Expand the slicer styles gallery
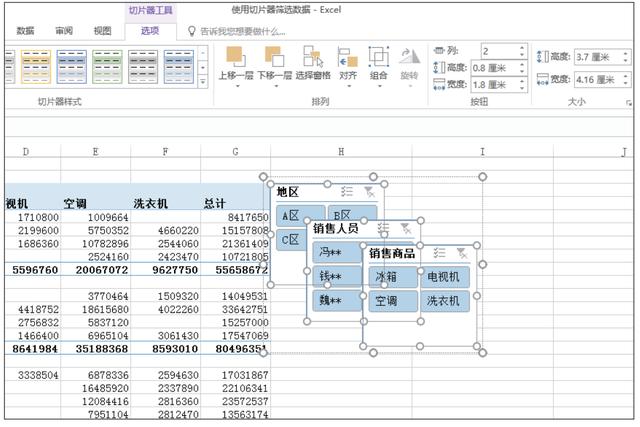This screenshot has width=640, height=427. point(203,82)
